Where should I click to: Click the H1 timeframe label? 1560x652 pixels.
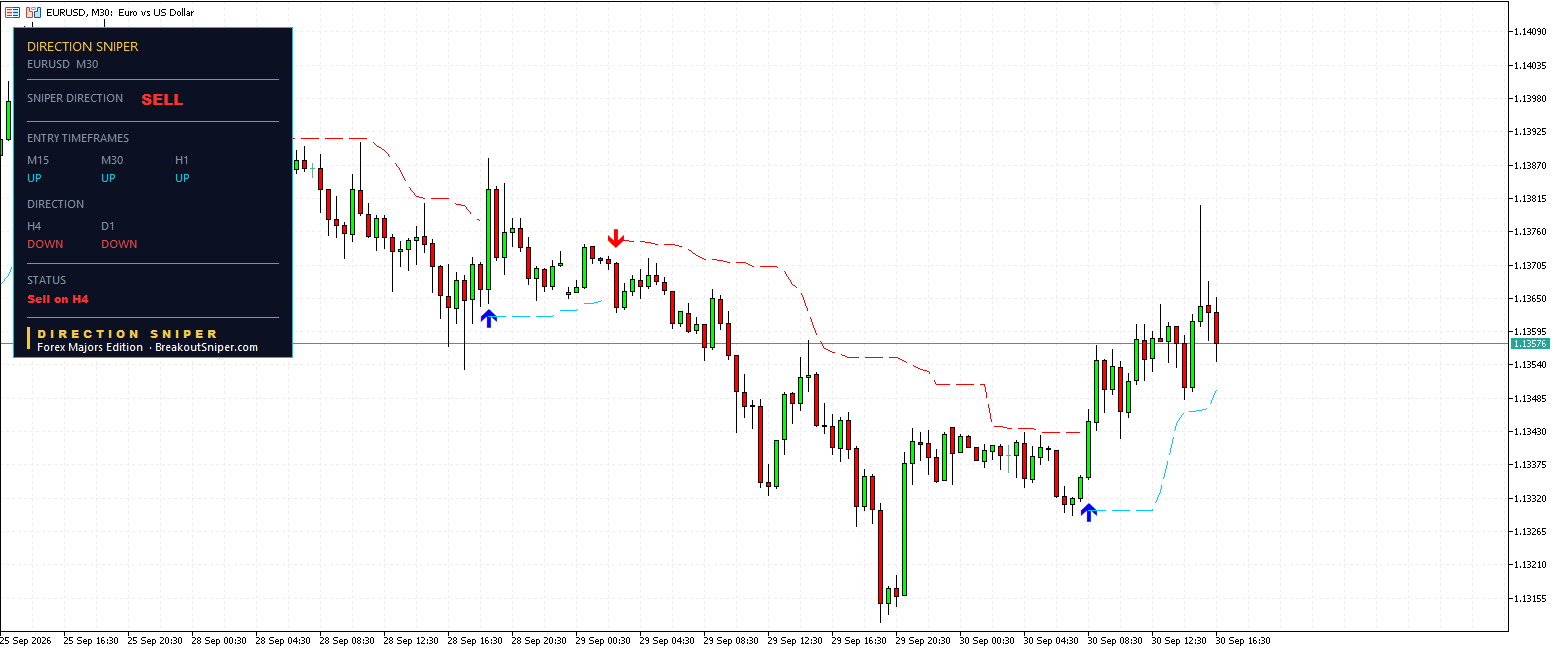[182, 160]
